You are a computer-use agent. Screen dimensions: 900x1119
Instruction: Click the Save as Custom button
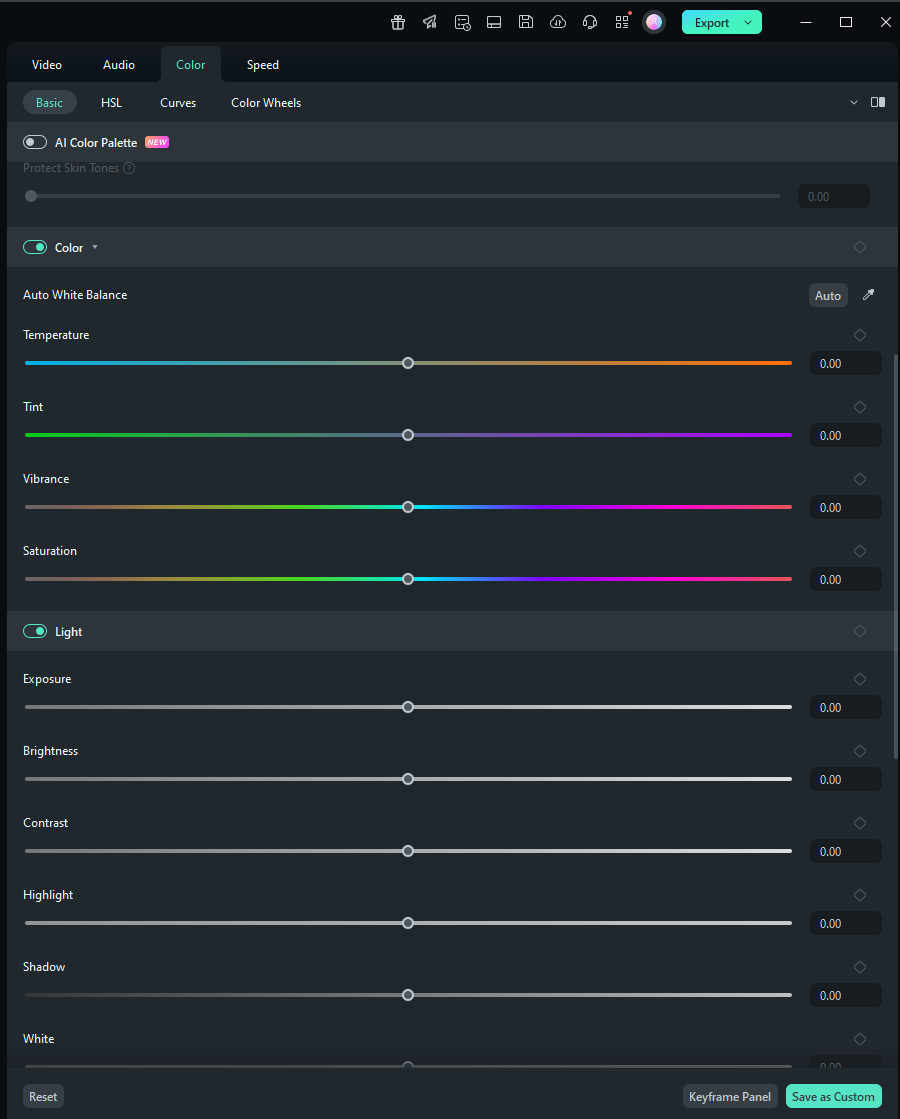tap(833, 1097)
